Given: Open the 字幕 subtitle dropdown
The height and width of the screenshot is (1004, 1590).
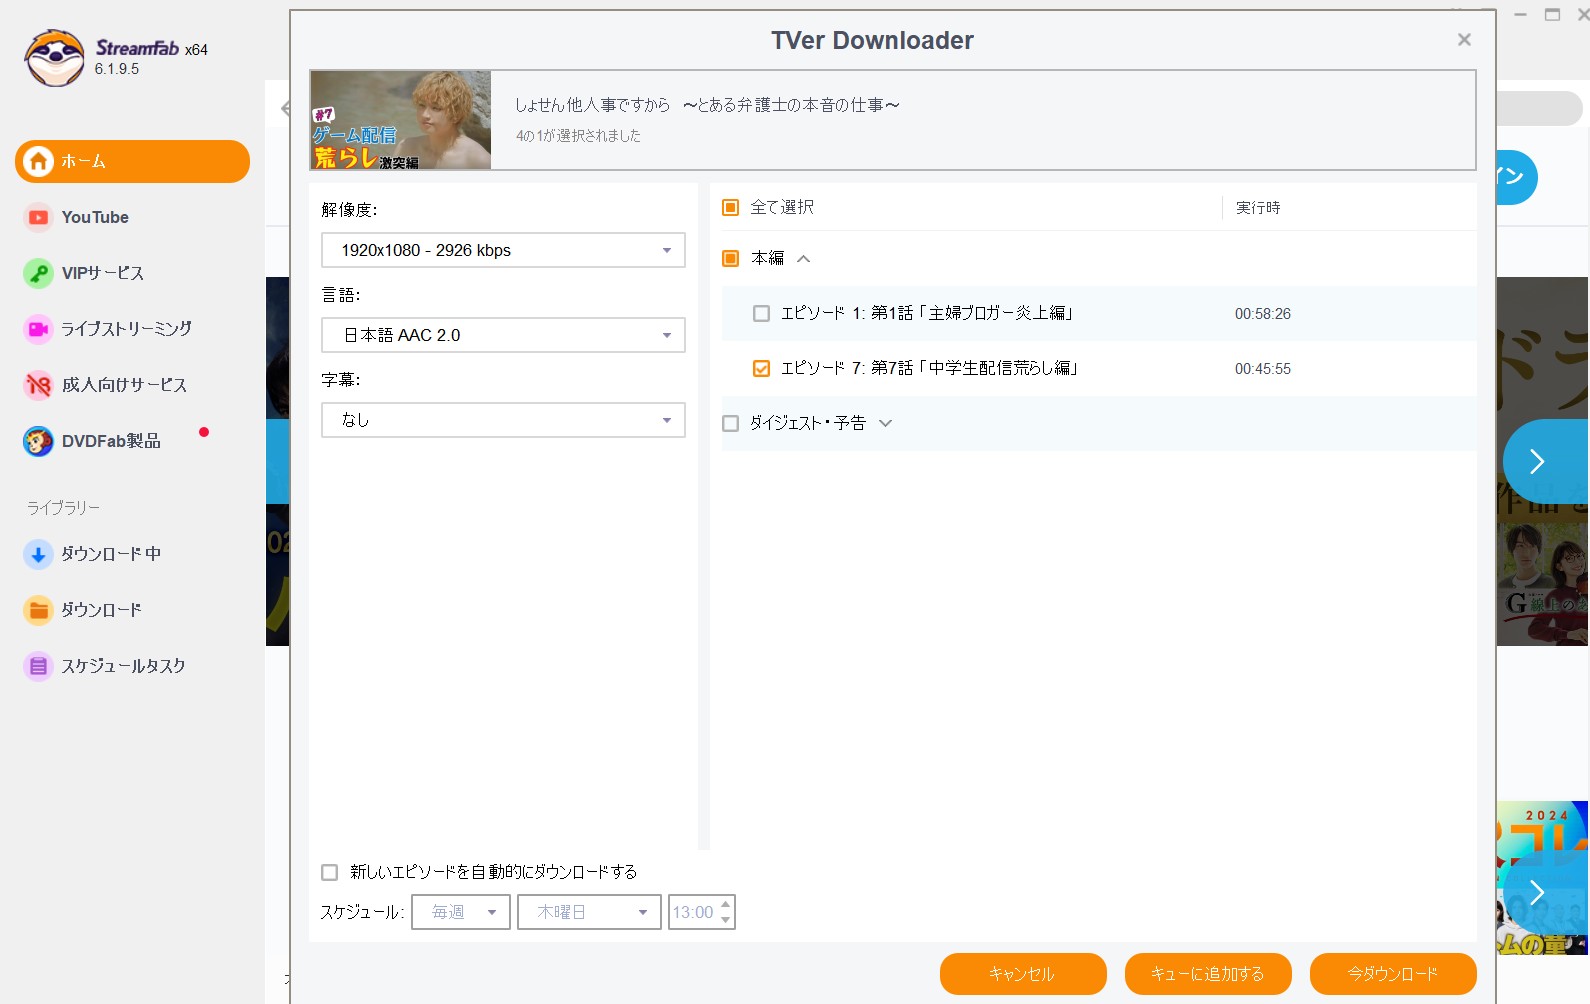Looking at the screenshot, I should point(503,420).
